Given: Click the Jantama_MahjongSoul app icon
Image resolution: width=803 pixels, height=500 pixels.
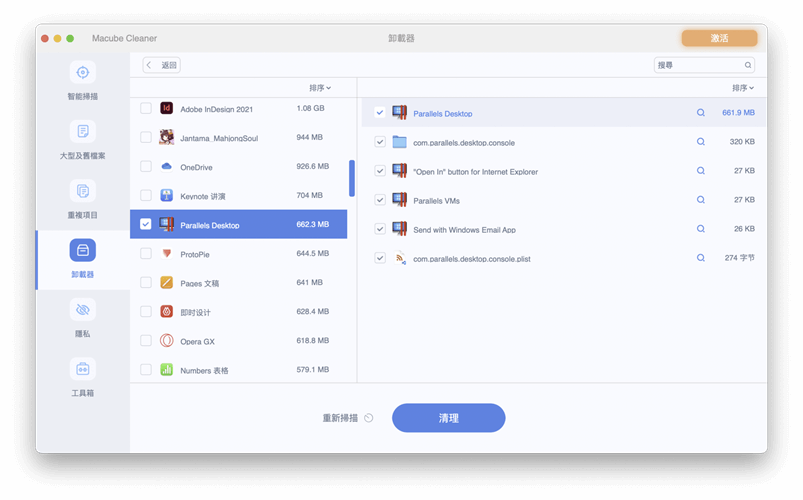Looking at the screenshot, I should (x=166, y=137).
